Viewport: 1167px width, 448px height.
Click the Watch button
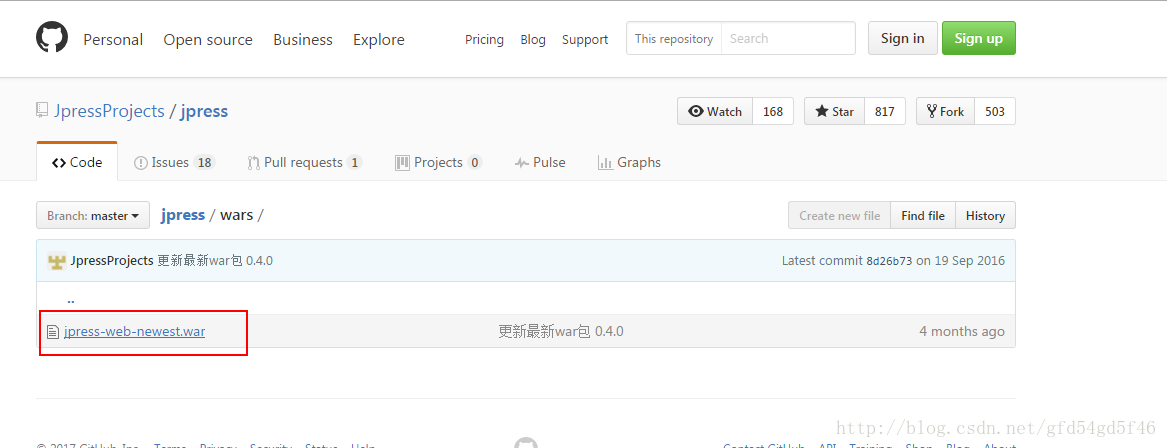click(715, 111)
